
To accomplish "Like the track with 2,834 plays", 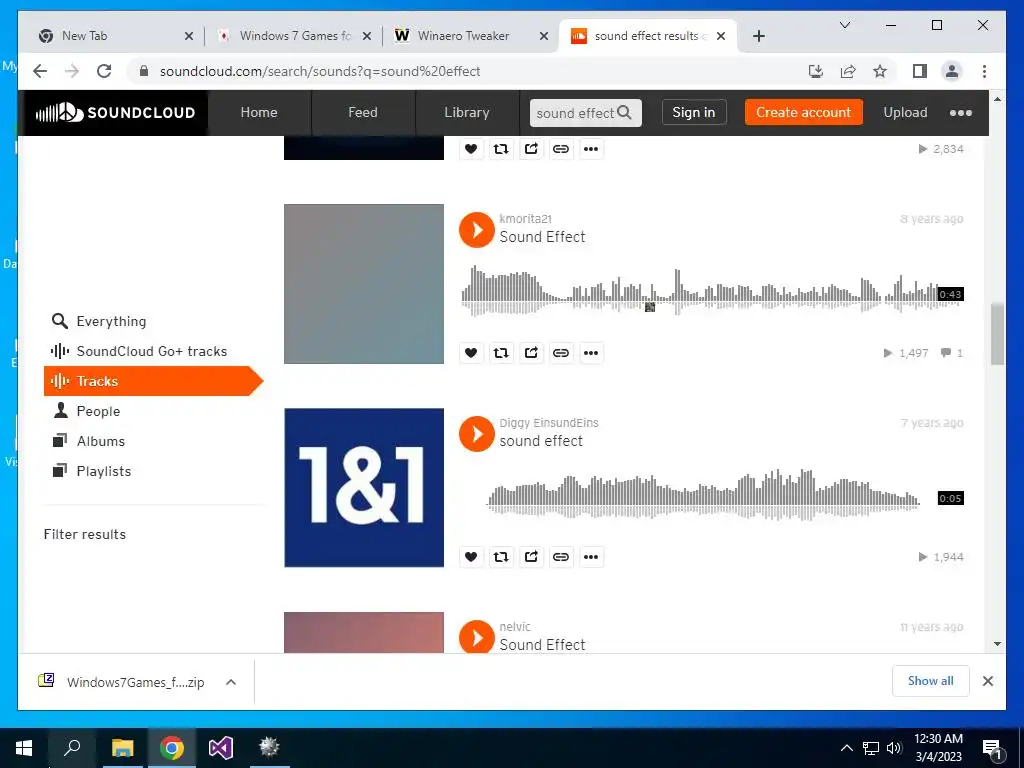I will (471, 149).
